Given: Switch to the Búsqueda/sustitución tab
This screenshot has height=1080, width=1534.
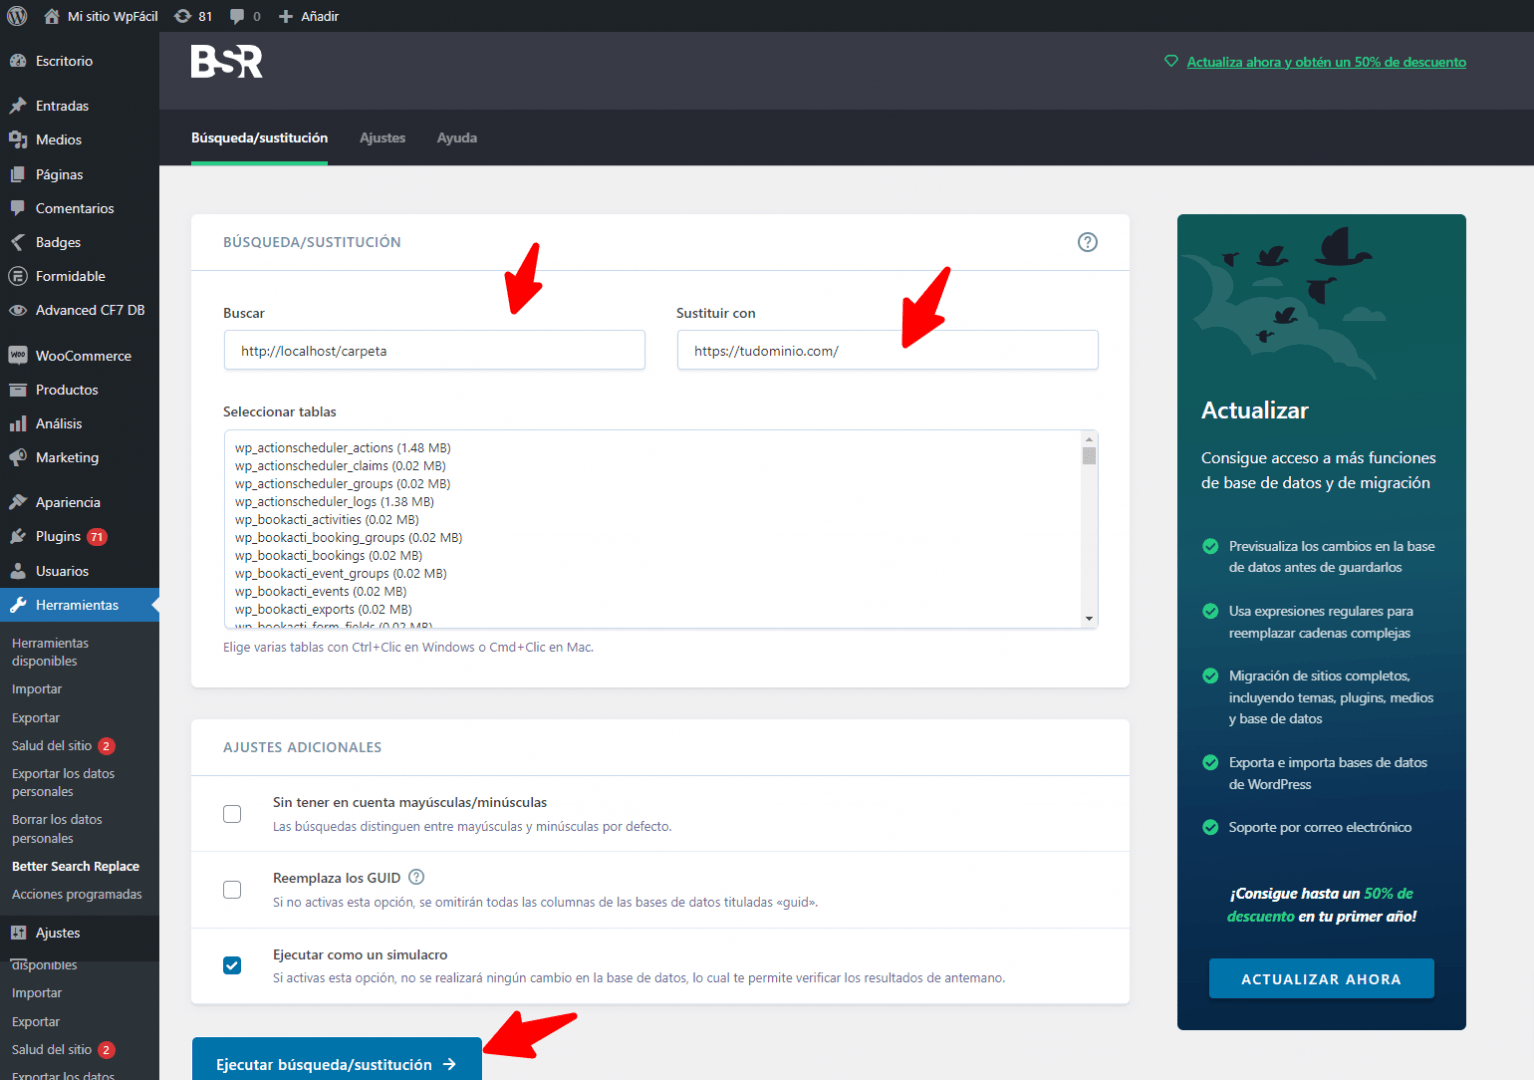Looking at the screenshot, I should pos(259,138).
